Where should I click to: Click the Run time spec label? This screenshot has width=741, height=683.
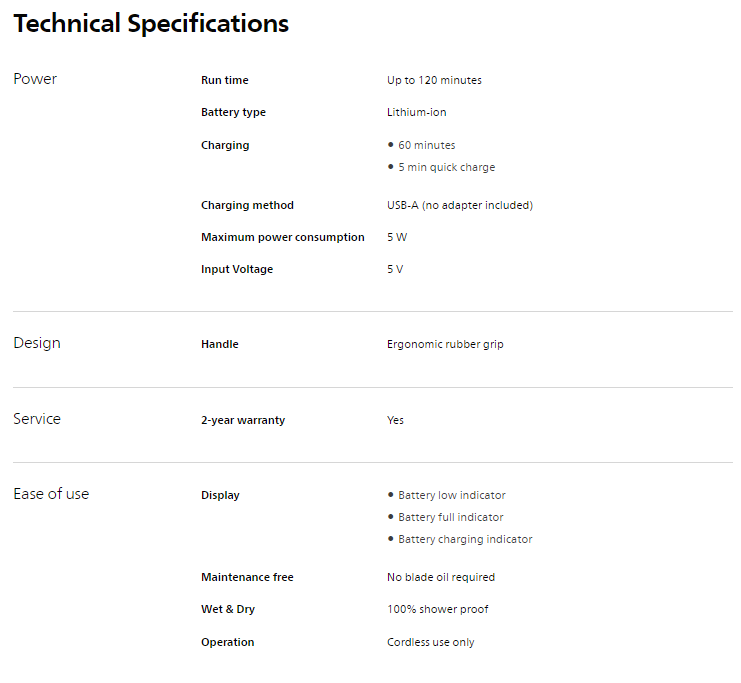225,80
